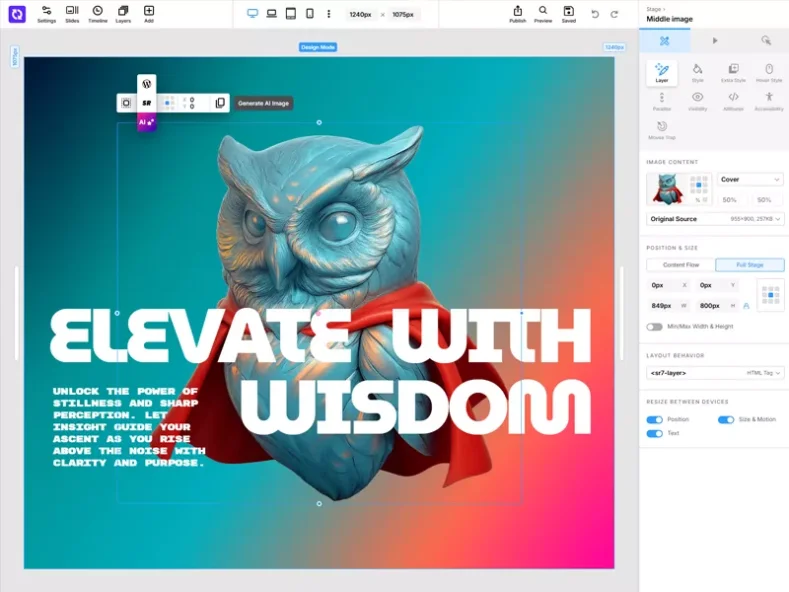Toggle the Min/Max Width & Height switch
The height and width of the screenshot is (592, 789).
point(654,326)
